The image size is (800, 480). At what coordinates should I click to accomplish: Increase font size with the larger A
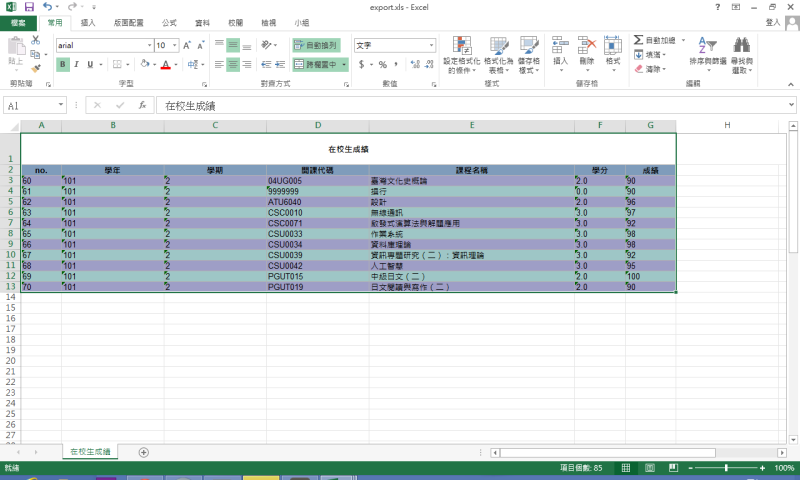187,45
